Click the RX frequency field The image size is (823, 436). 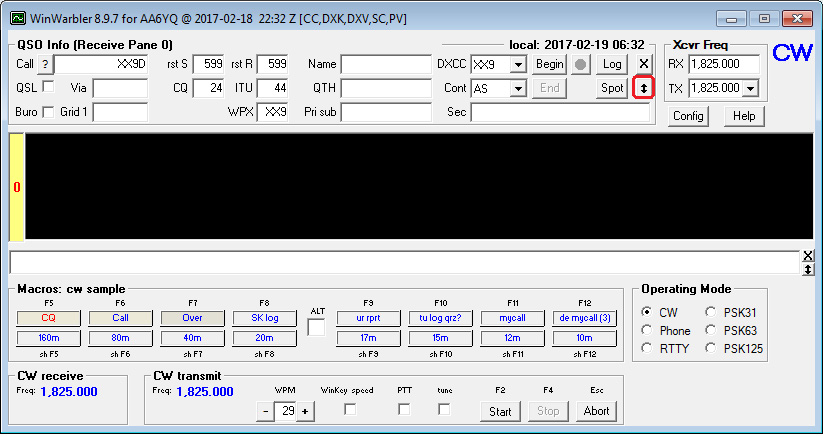pyautogui.click(x=724, y=65)
